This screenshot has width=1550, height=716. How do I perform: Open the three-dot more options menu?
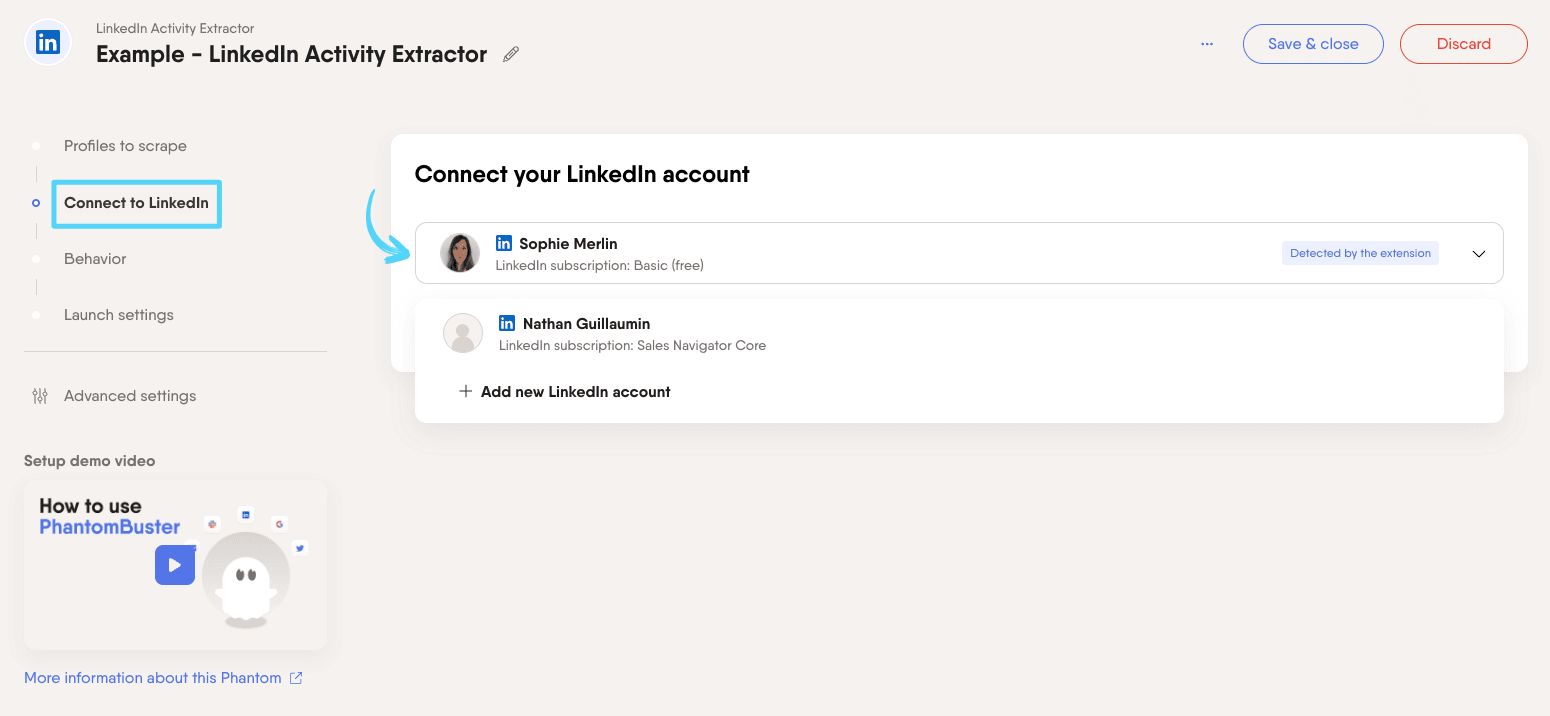point(1207,44)
